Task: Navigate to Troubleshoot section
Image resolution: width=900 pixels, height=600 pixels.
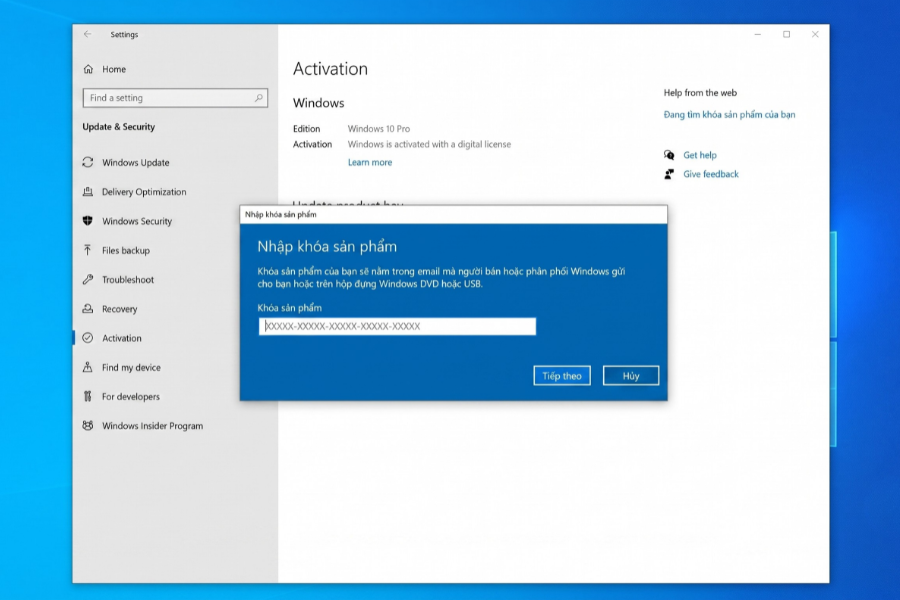Action: pos(128,280)
